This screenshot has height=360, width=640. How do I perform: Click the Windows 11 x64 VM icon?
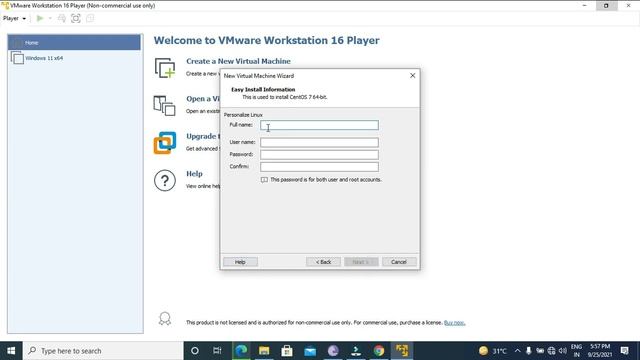click(17, 58)
